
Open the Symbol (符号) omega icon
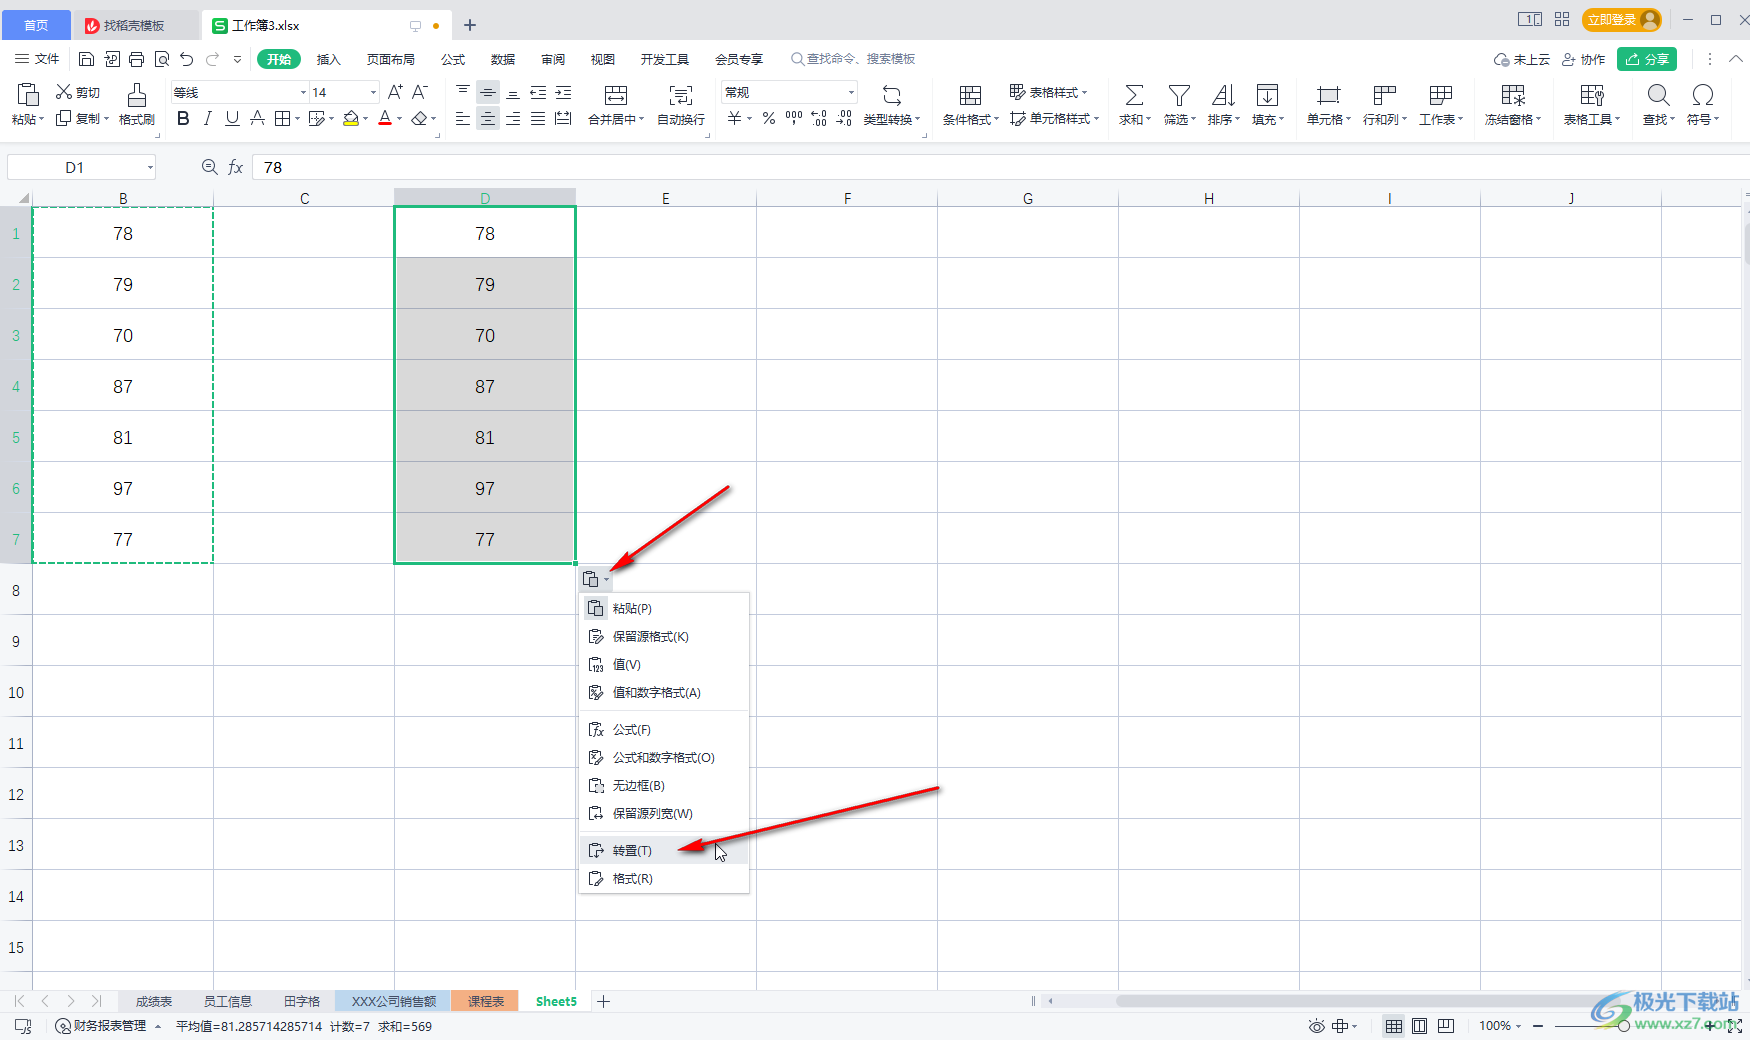1702,95
